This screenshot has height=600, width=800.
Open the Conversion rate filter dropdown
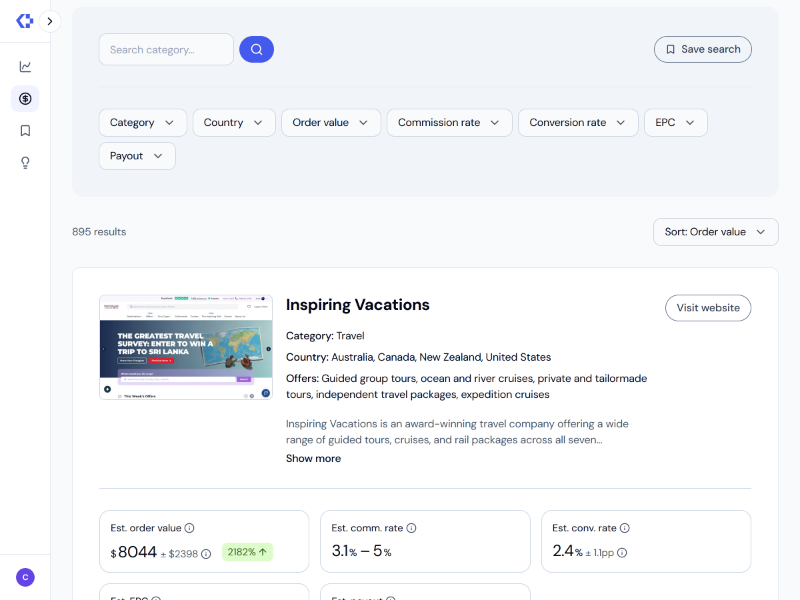pos(578,122)
